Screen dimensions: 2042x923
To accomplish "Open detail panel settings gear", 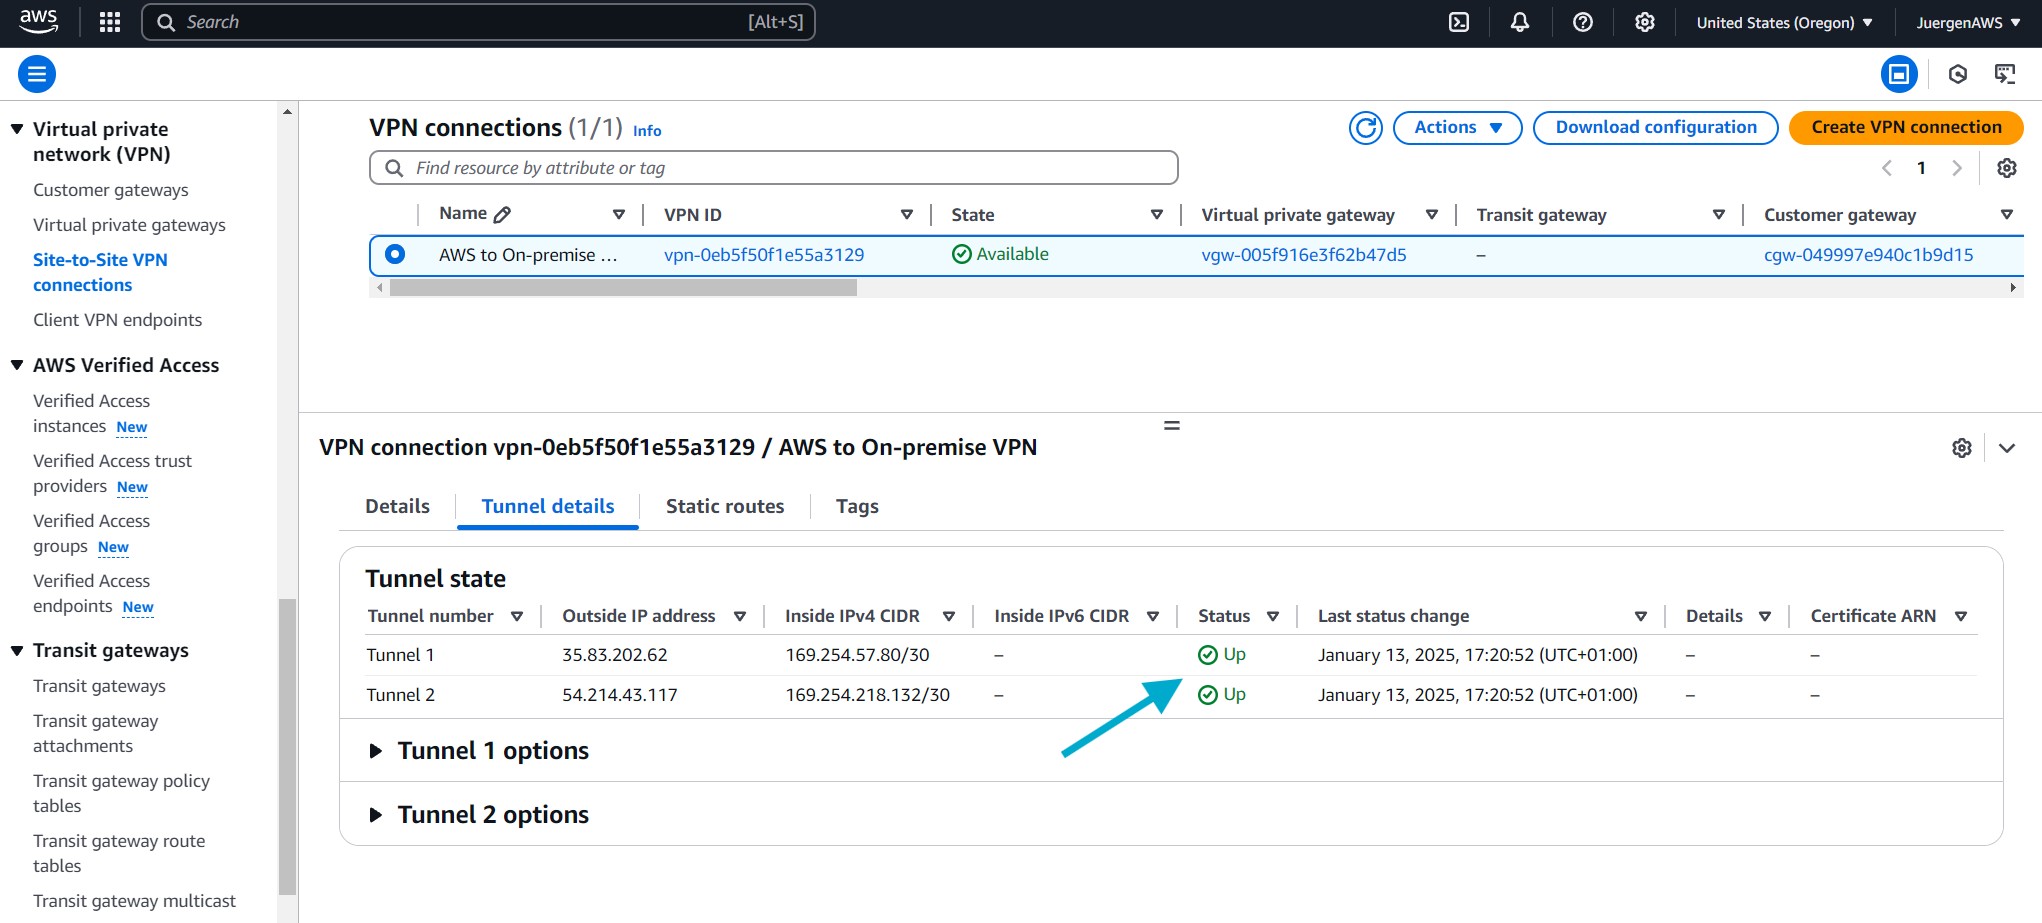I will pyautogui.click(x=1962, y=448).
